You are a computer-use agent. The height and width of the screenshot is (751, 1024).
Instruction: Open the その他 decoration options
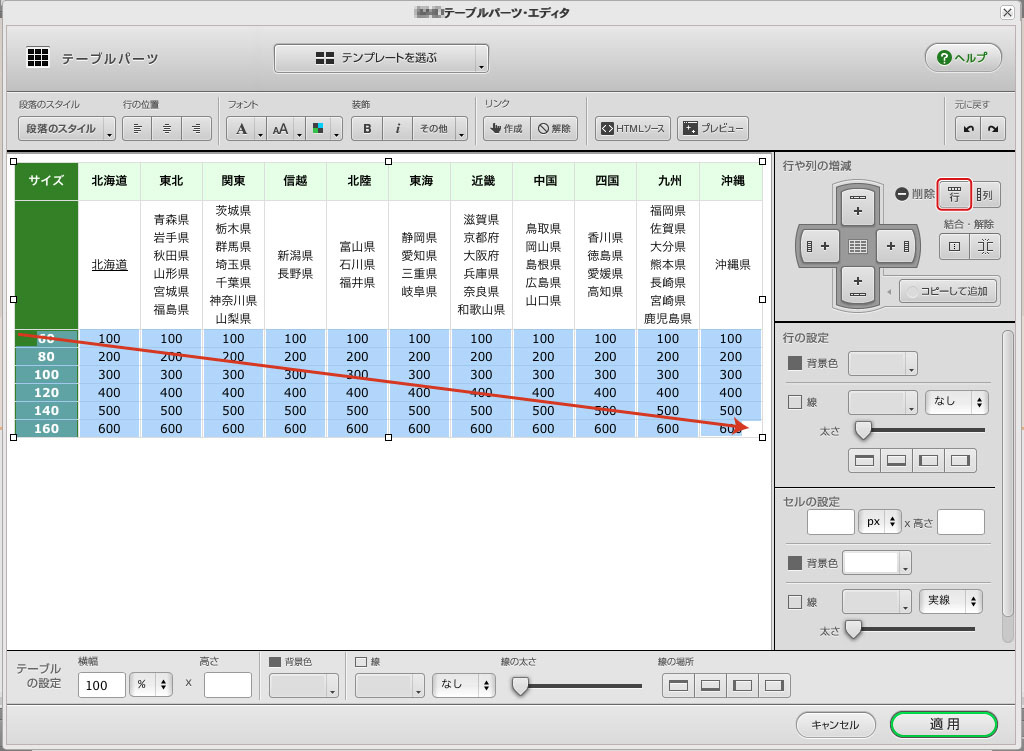point(440,129)
